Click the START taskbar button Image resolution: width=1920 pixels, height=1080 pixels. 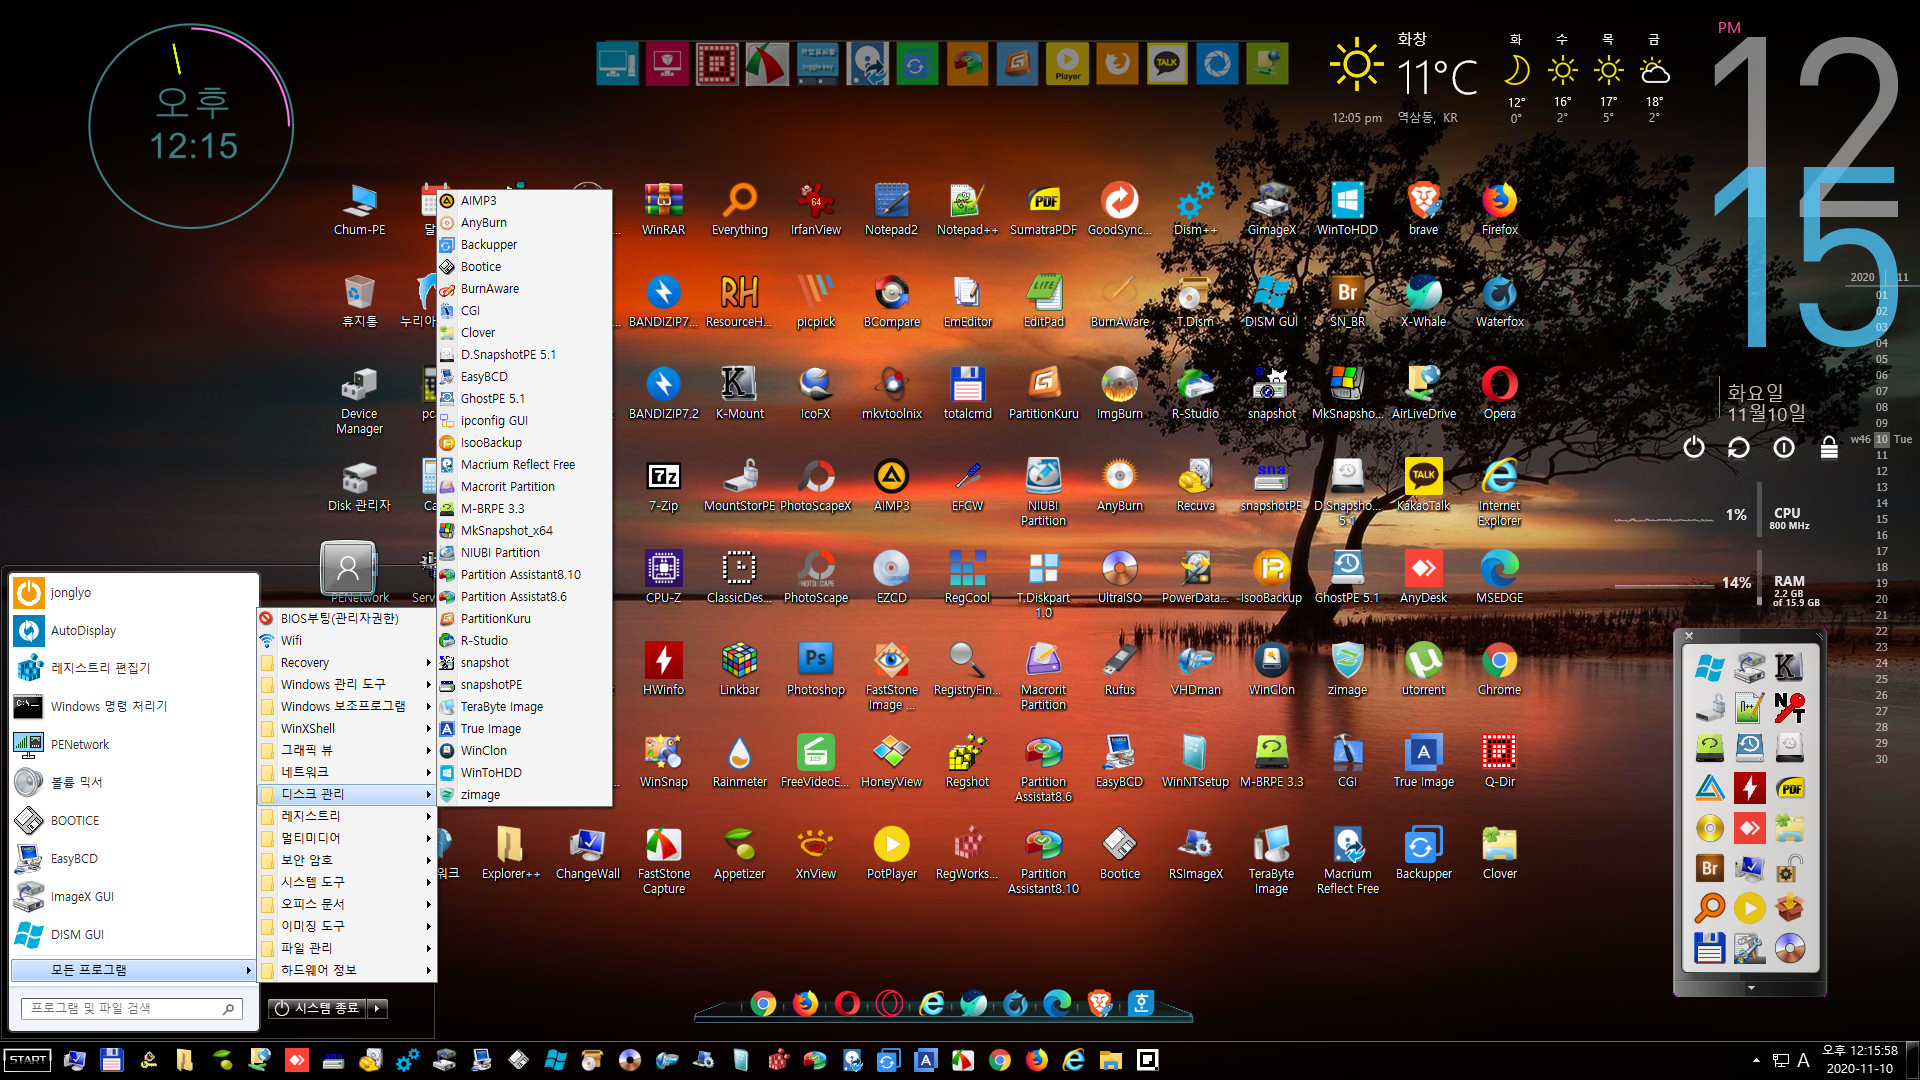(28, 1060)
